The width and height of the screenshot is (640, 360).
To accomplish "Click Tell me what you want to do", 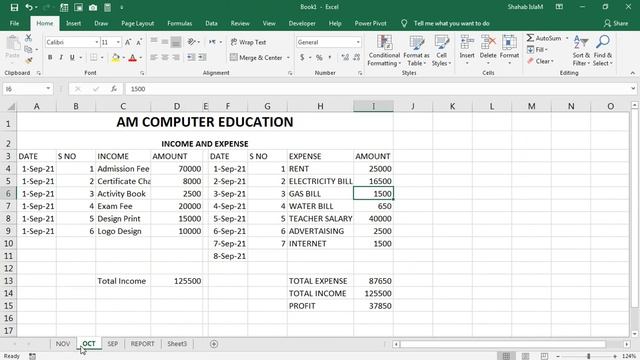I will pos(451,23).
